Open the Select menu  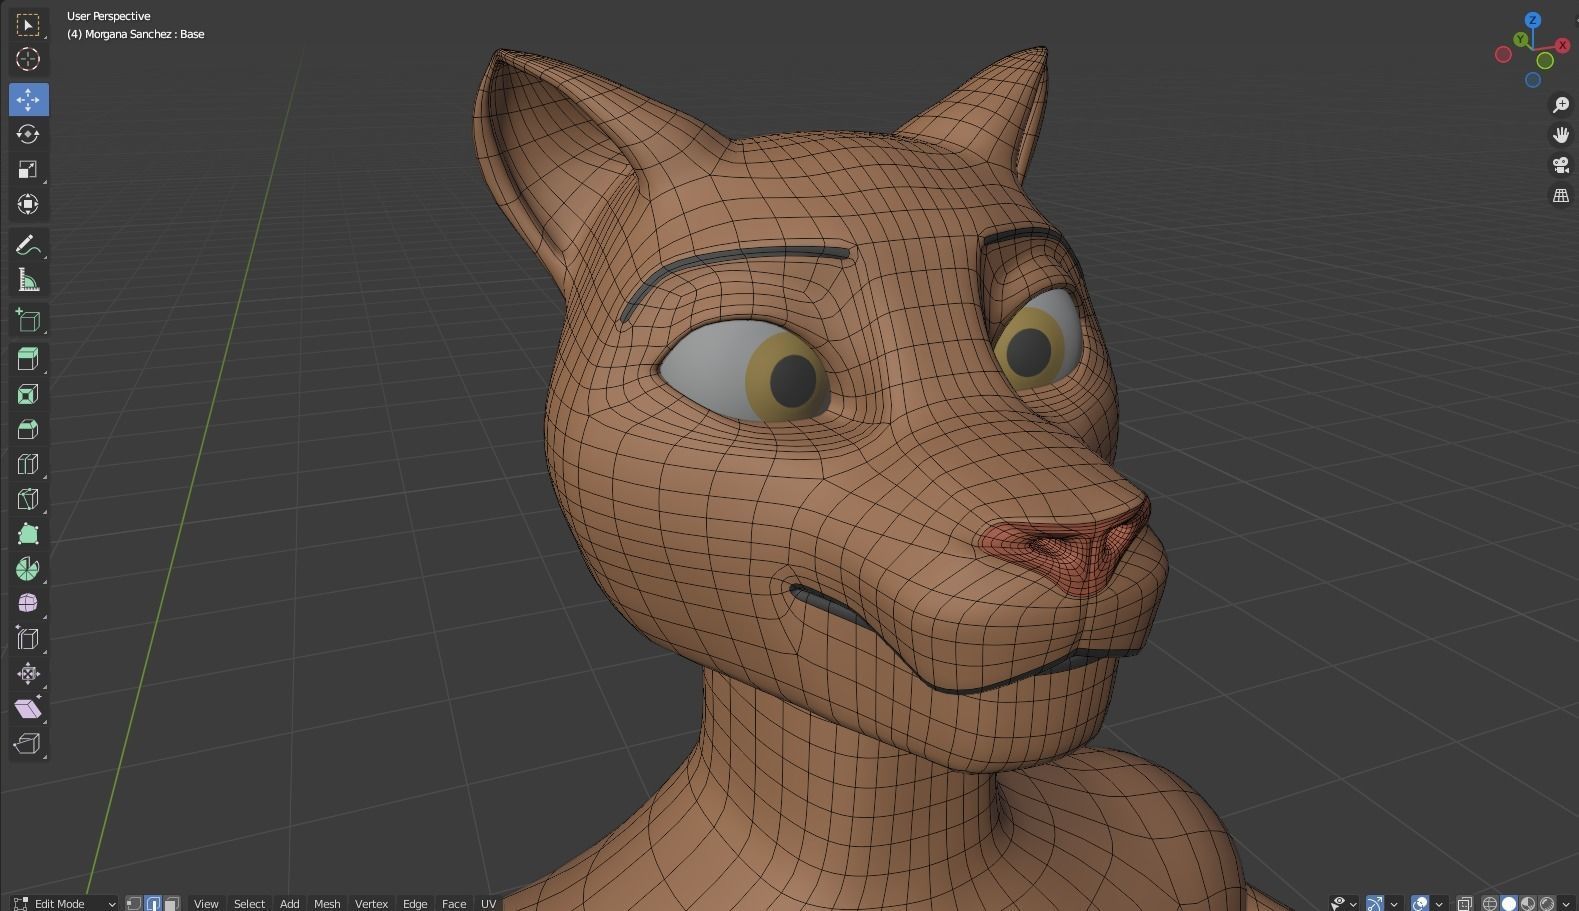249,903
